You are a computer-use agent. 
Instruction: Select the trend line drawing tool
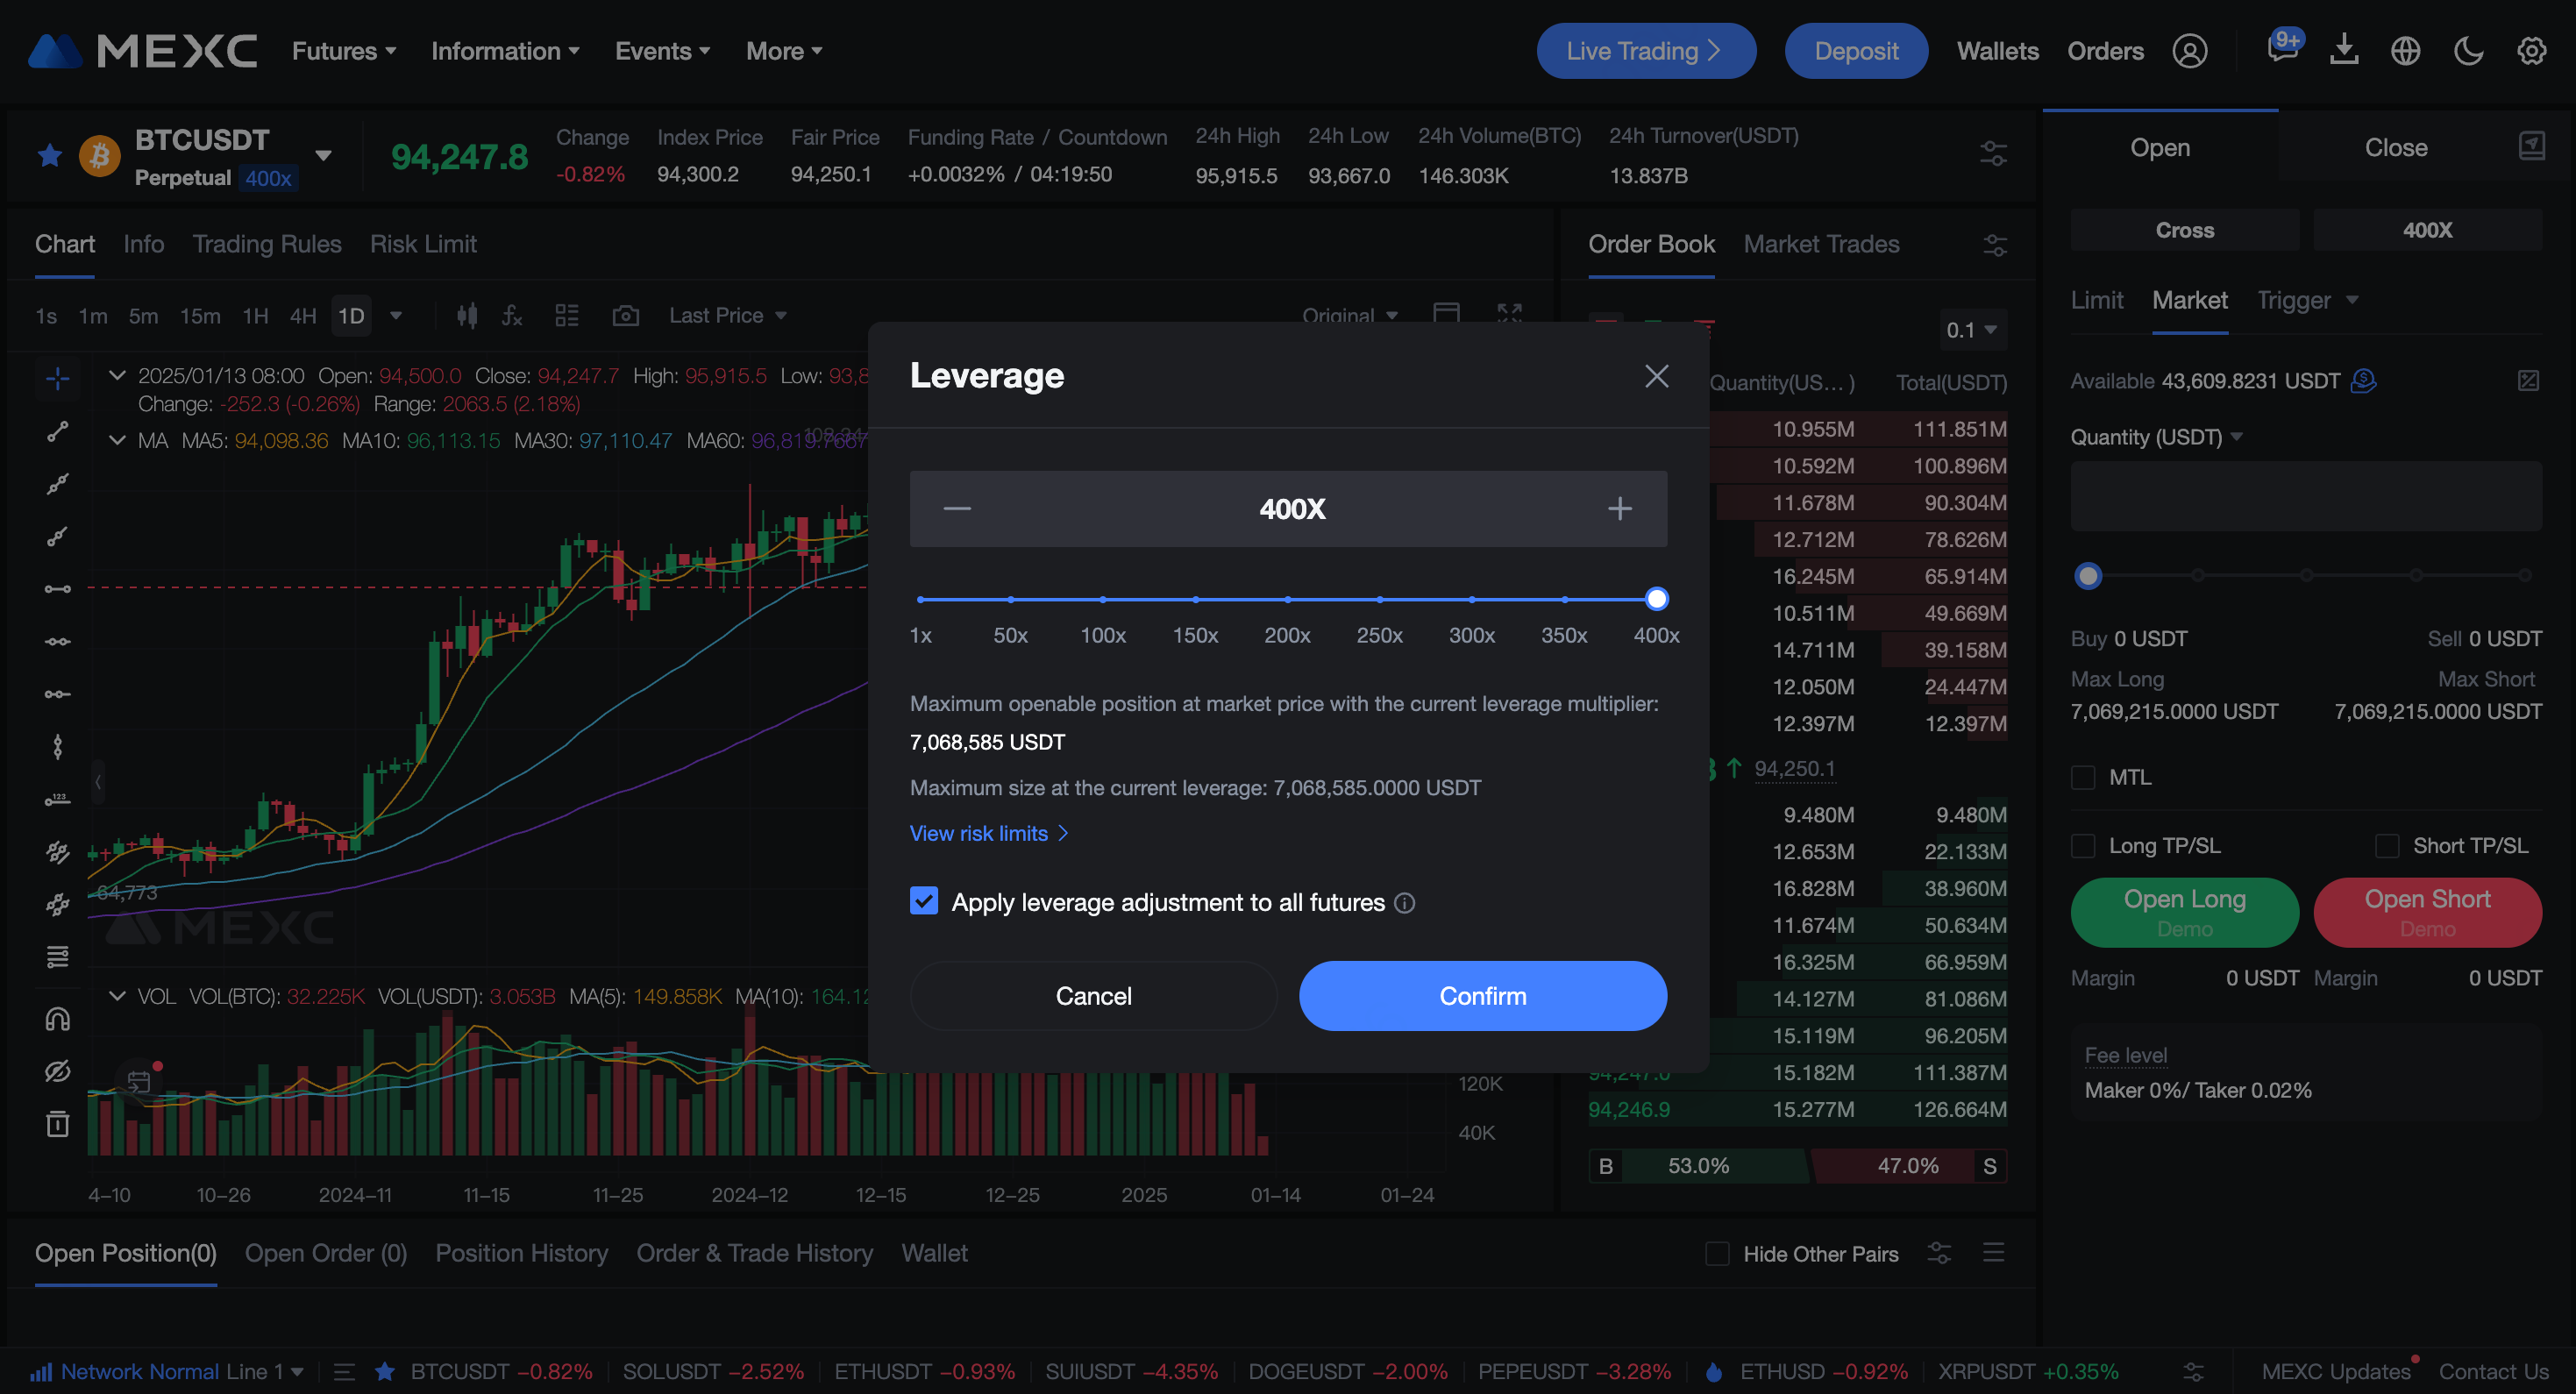coord(58,432)
